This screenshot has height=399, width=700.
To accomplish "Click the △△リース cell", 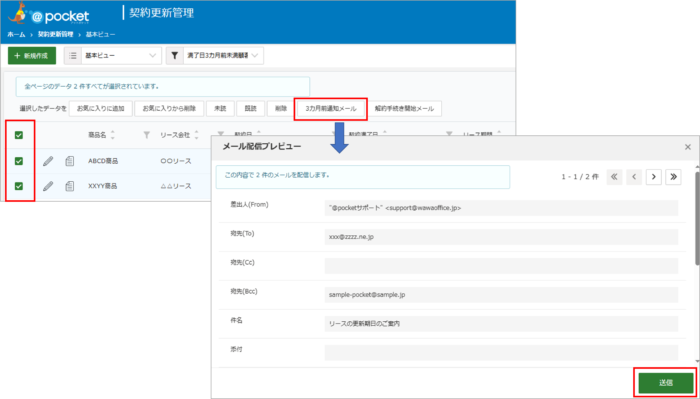I will click(x=176, y=186).
